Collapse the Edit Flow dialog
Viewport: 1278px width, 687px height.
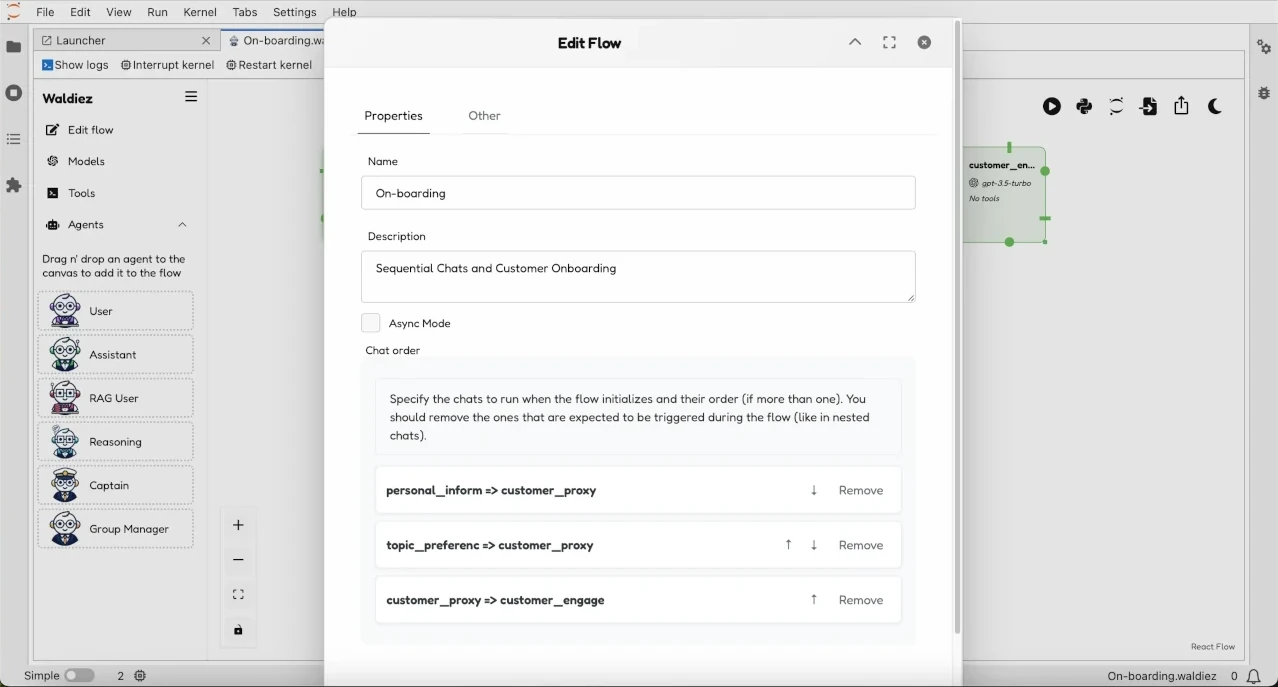click(x=855, y=42)
